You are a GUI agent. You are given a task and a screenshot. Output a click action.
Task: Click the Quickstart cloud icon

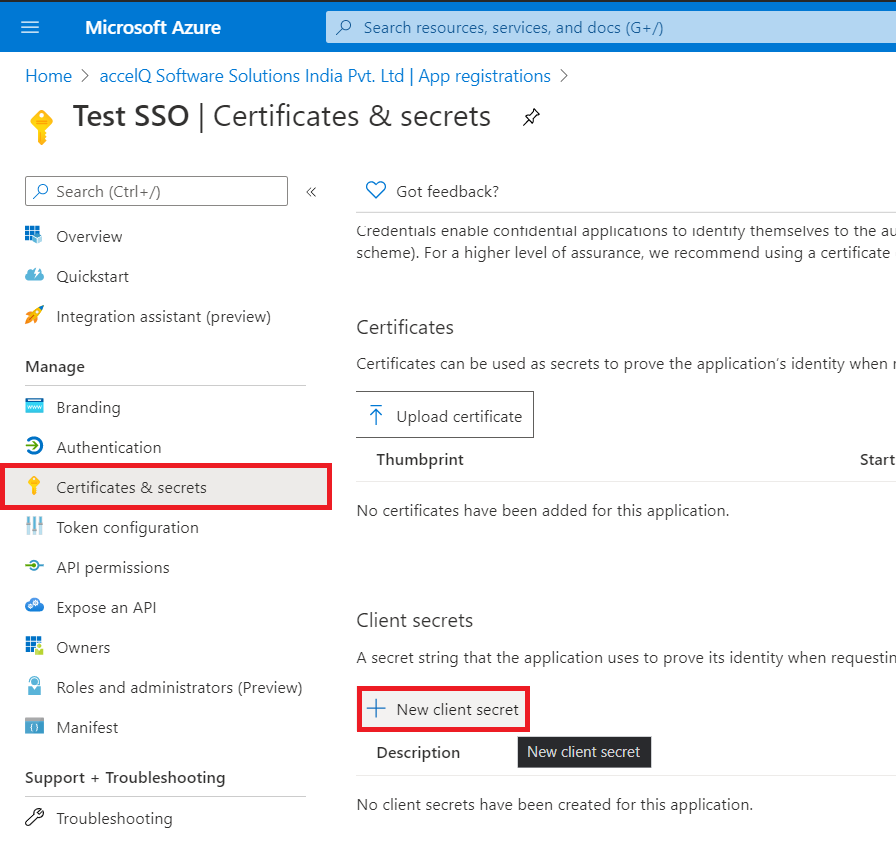coord(34,275)
